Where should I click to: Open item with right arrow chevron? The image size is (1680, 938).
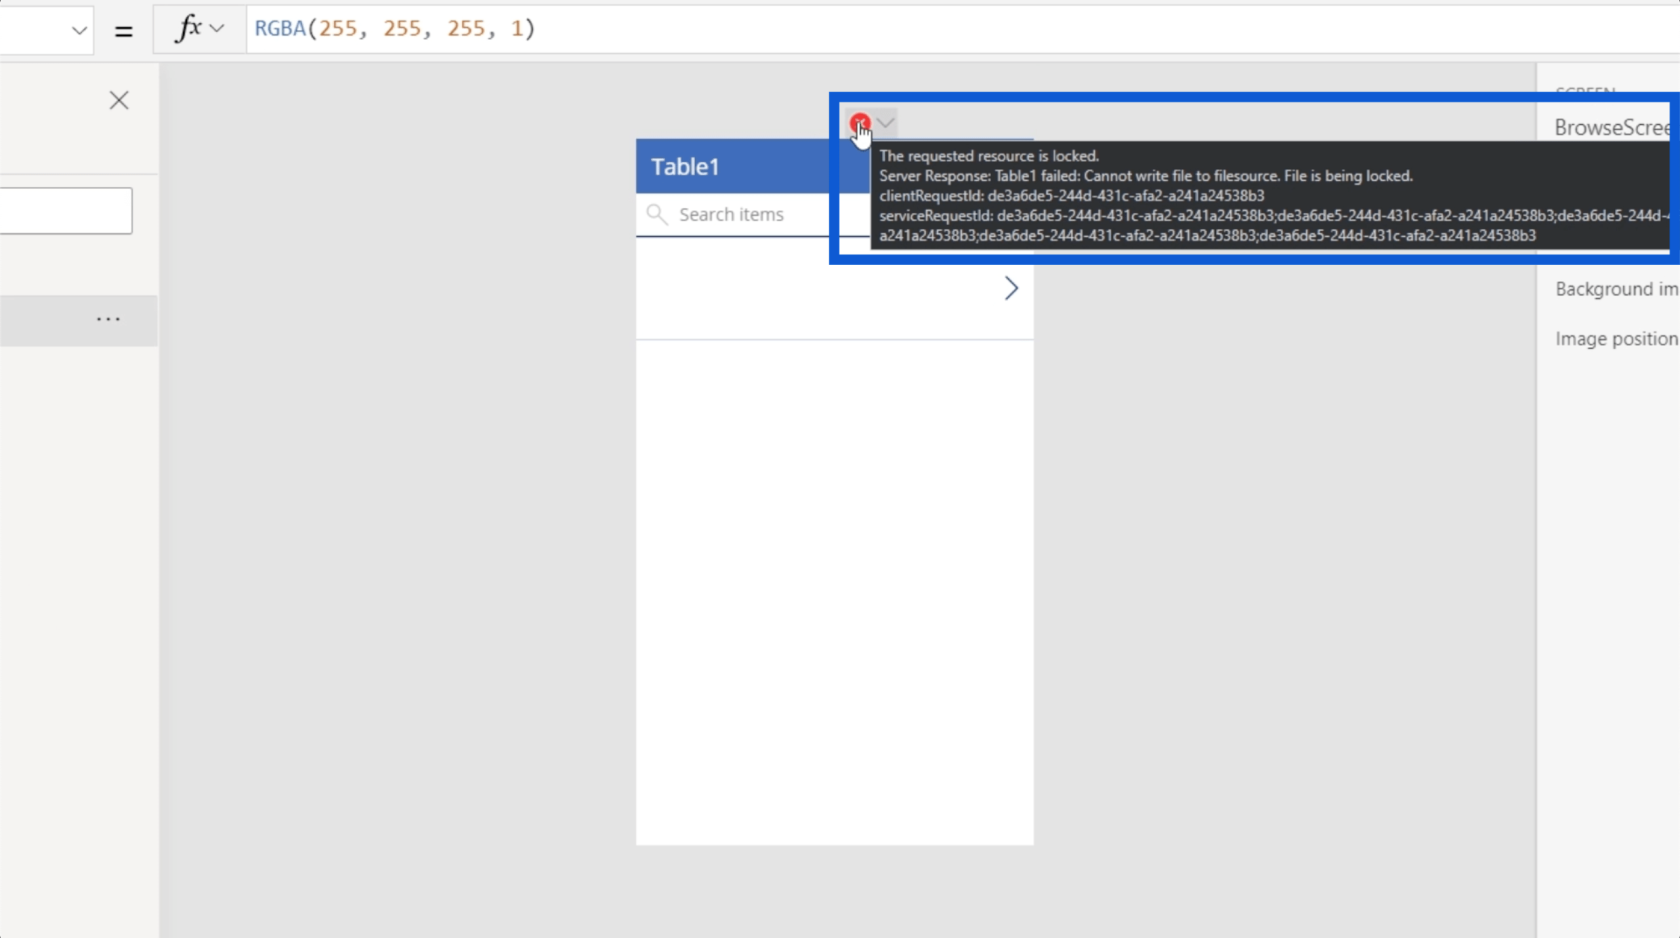coord(1011,288)
